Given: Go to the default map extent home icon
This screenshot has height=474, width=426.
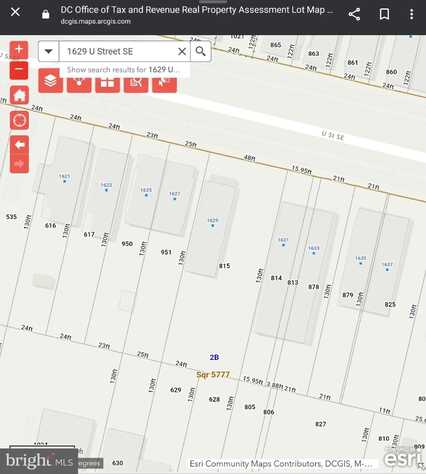Looking at the screenshot, I should 19,95.
